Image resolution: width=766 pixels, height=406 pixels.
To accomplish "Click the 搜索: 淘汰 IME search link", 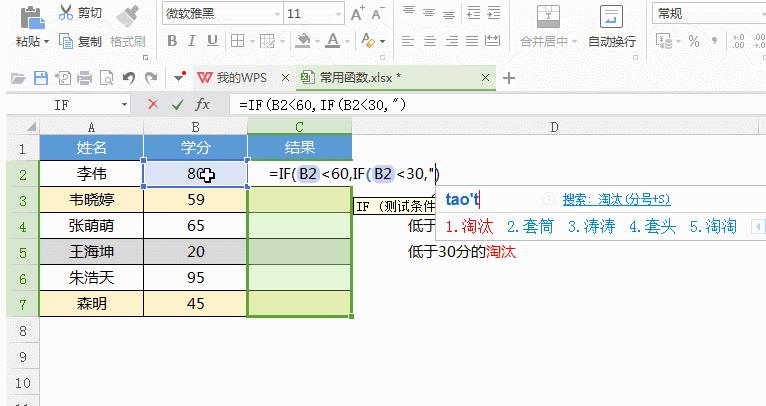I will tap(616, 199).
